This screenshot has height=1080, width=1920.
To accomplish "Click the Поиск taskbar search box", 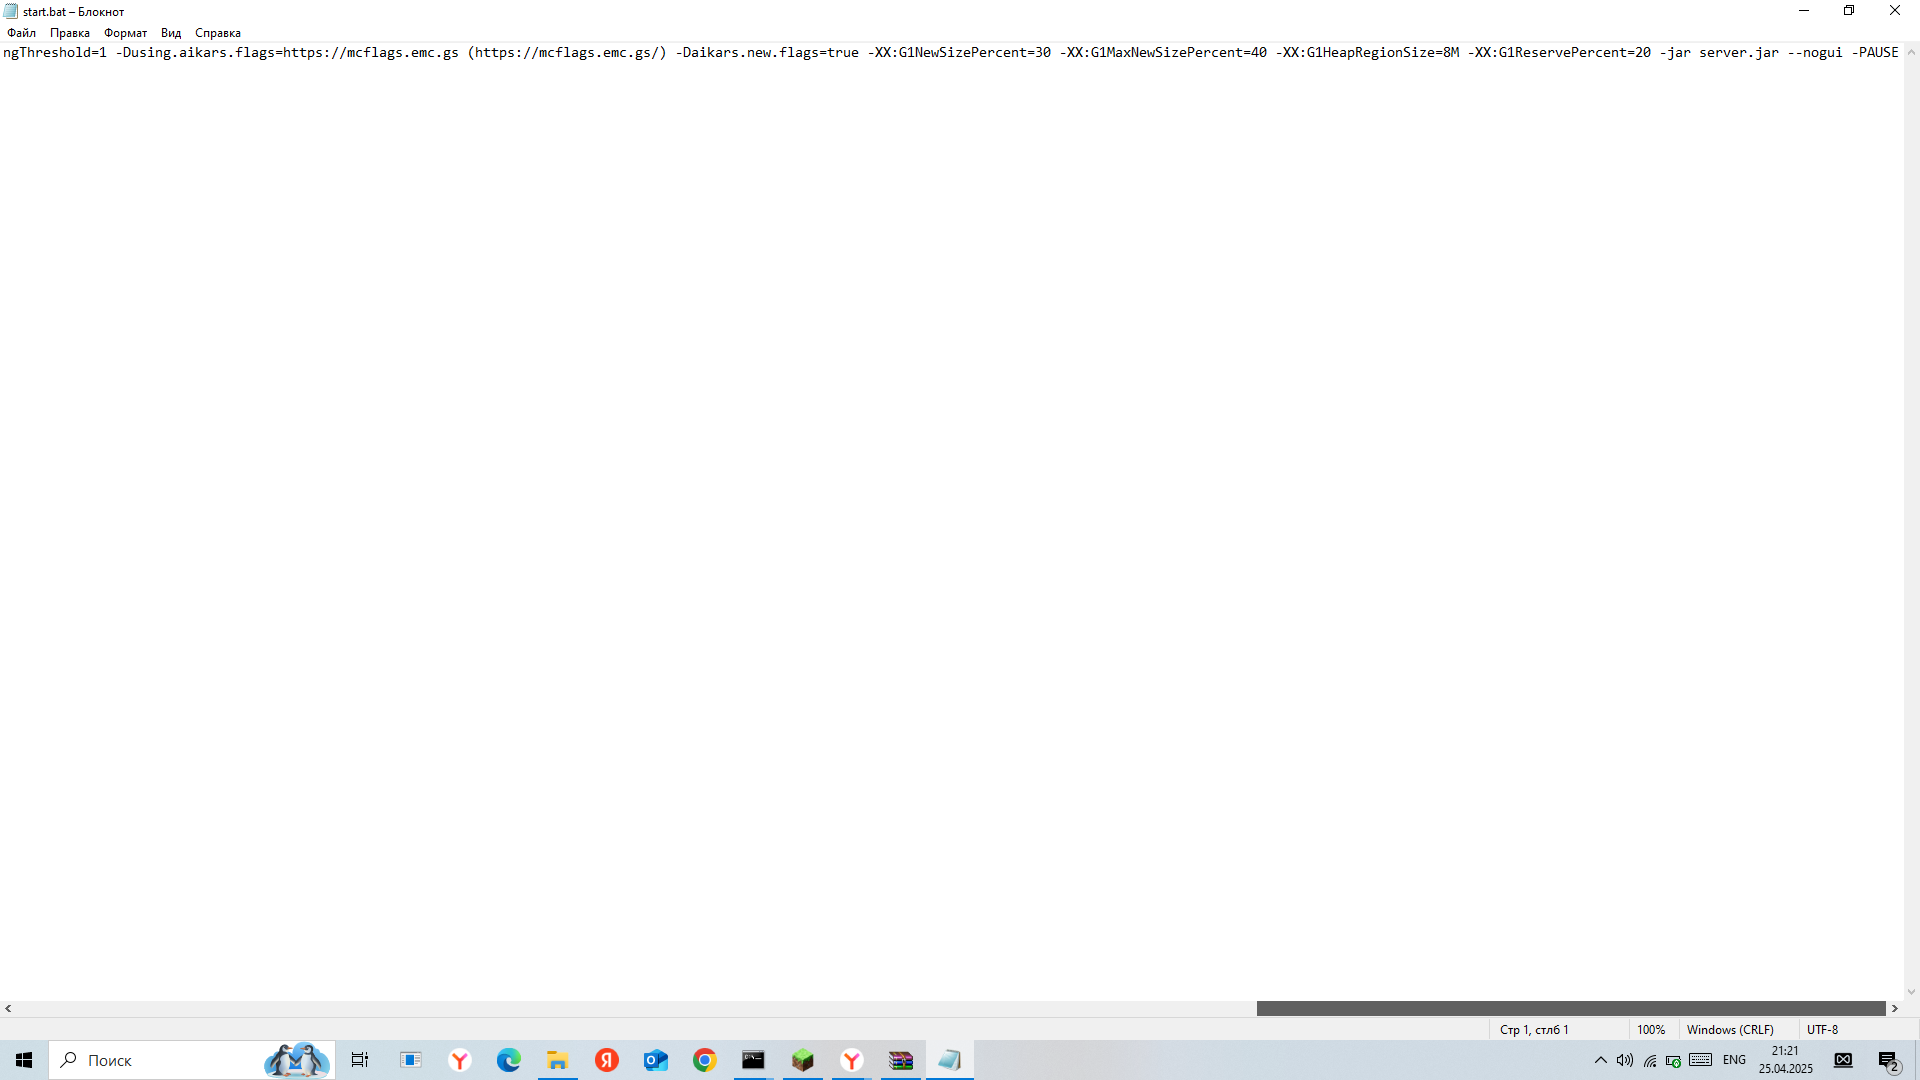I will click(191, 1060).
